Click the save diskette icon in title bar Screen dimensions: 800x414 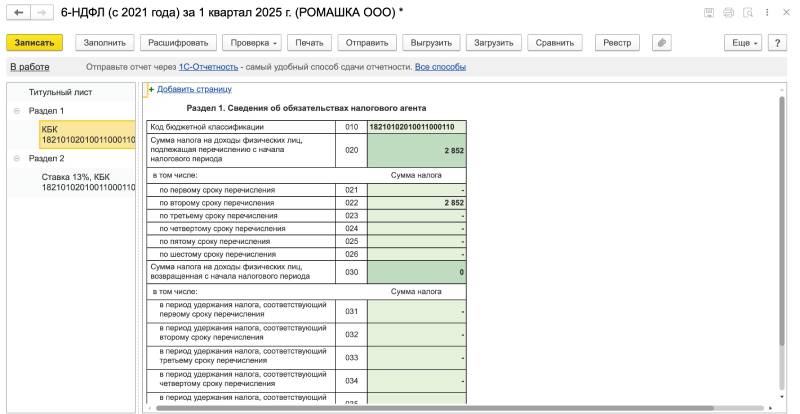(709, 12)
